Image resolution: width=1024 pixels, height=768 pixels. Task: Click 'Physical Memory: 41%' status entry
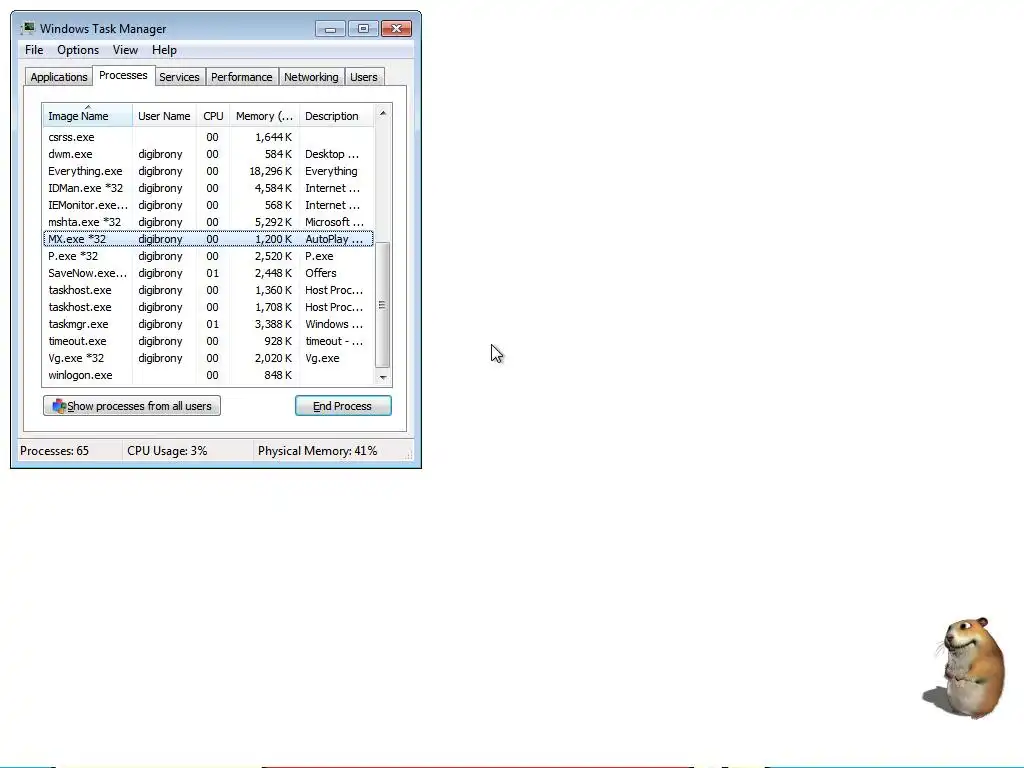(x=317, y=451)
